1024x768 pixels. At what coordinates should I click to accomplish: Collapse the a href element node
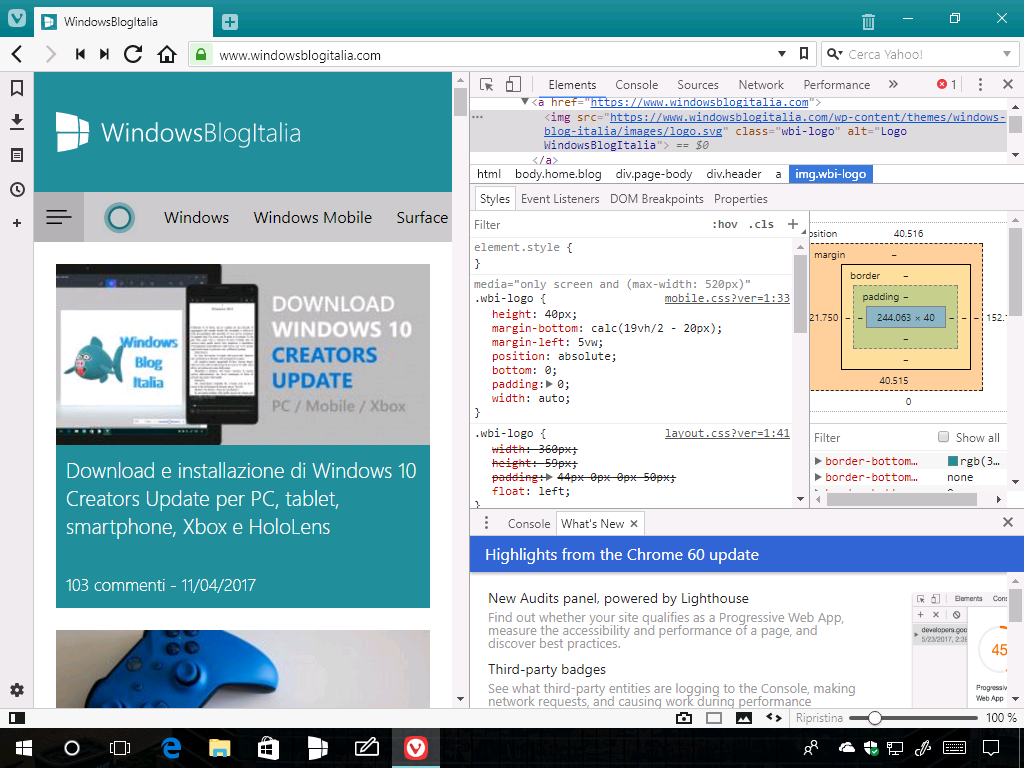525,102
